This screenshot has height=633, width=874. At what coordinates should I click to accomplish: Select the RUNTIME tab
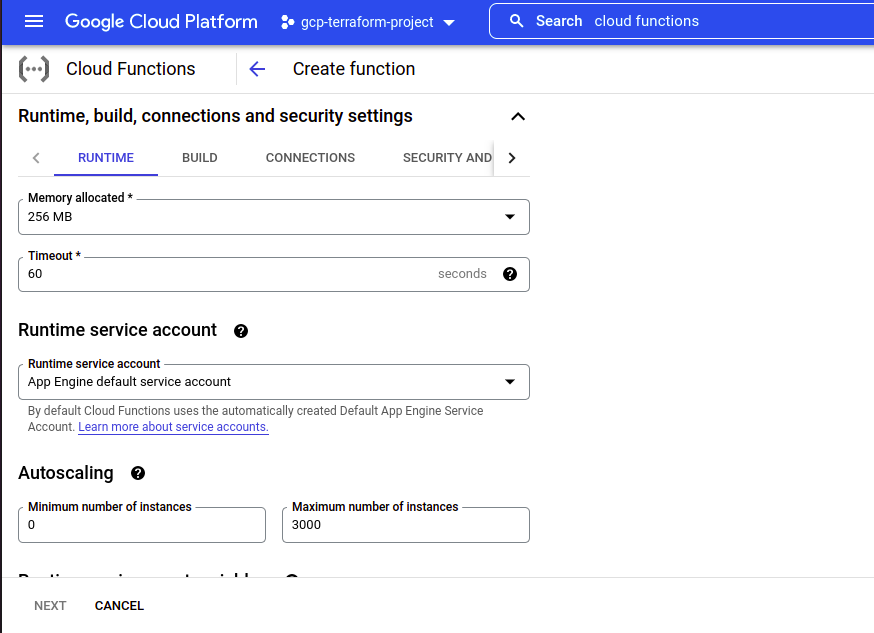[106, 158]
